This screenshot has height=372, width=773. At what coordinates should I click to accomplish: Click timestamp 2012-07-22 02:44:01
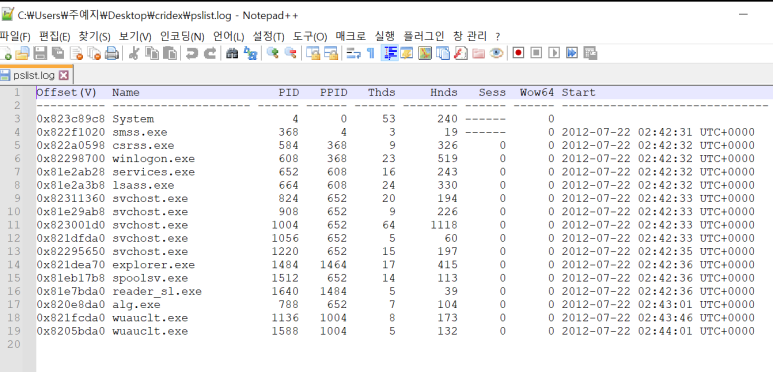(x=627, y=331)
